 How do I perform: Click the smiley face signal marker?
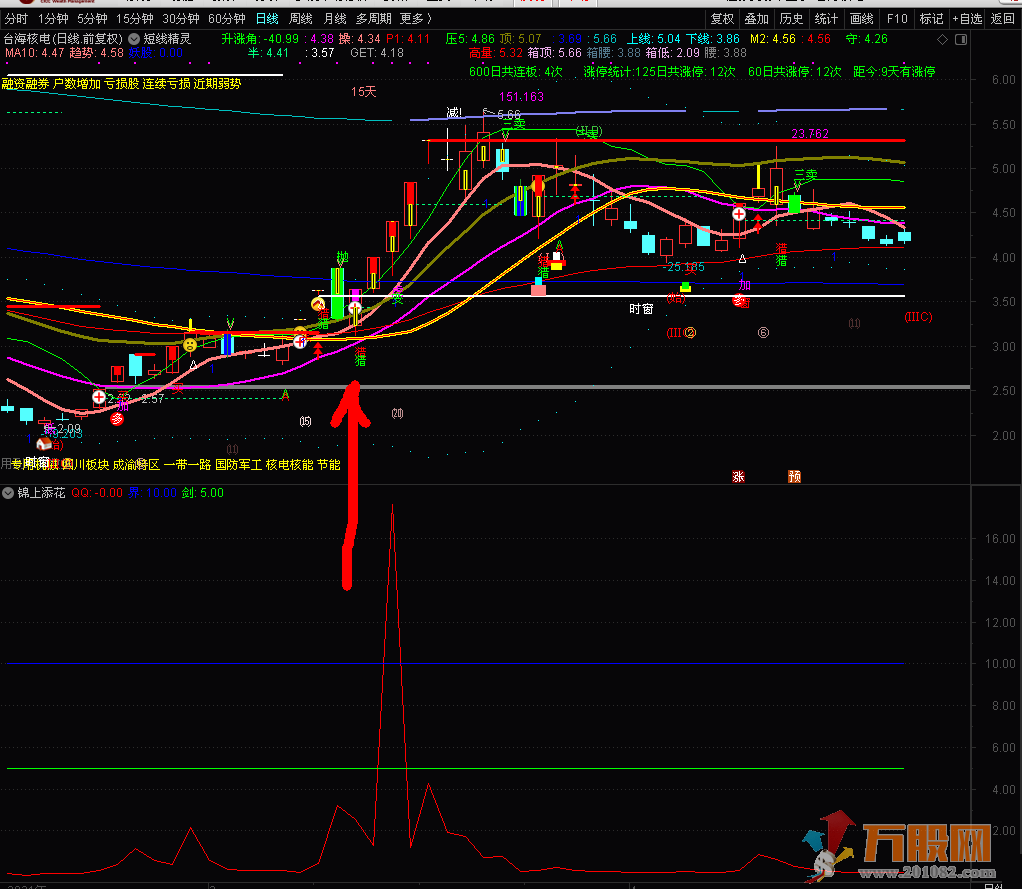click(190, 345)
